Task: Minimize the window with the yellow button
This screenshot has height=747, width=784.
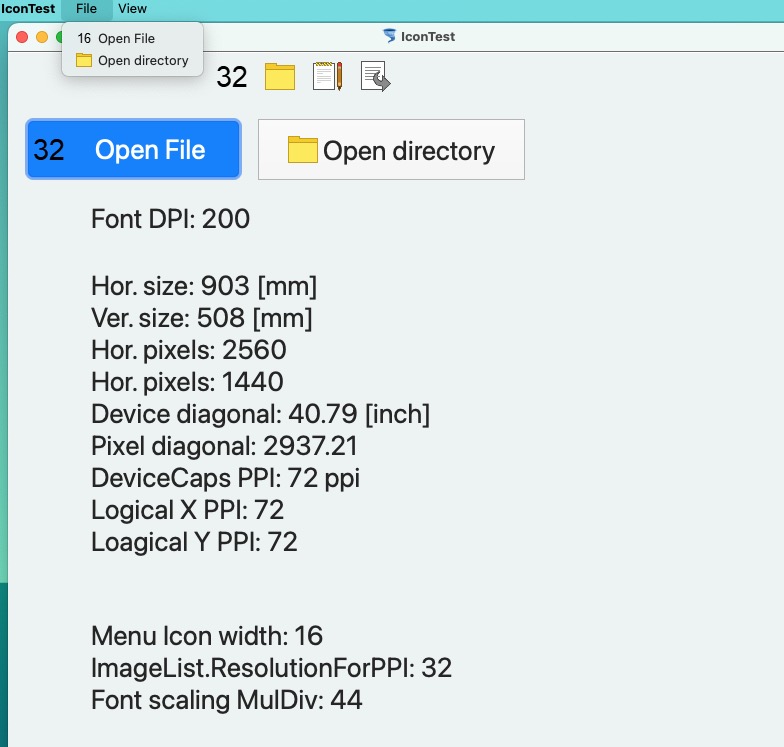Action: (x=42, y=37)
